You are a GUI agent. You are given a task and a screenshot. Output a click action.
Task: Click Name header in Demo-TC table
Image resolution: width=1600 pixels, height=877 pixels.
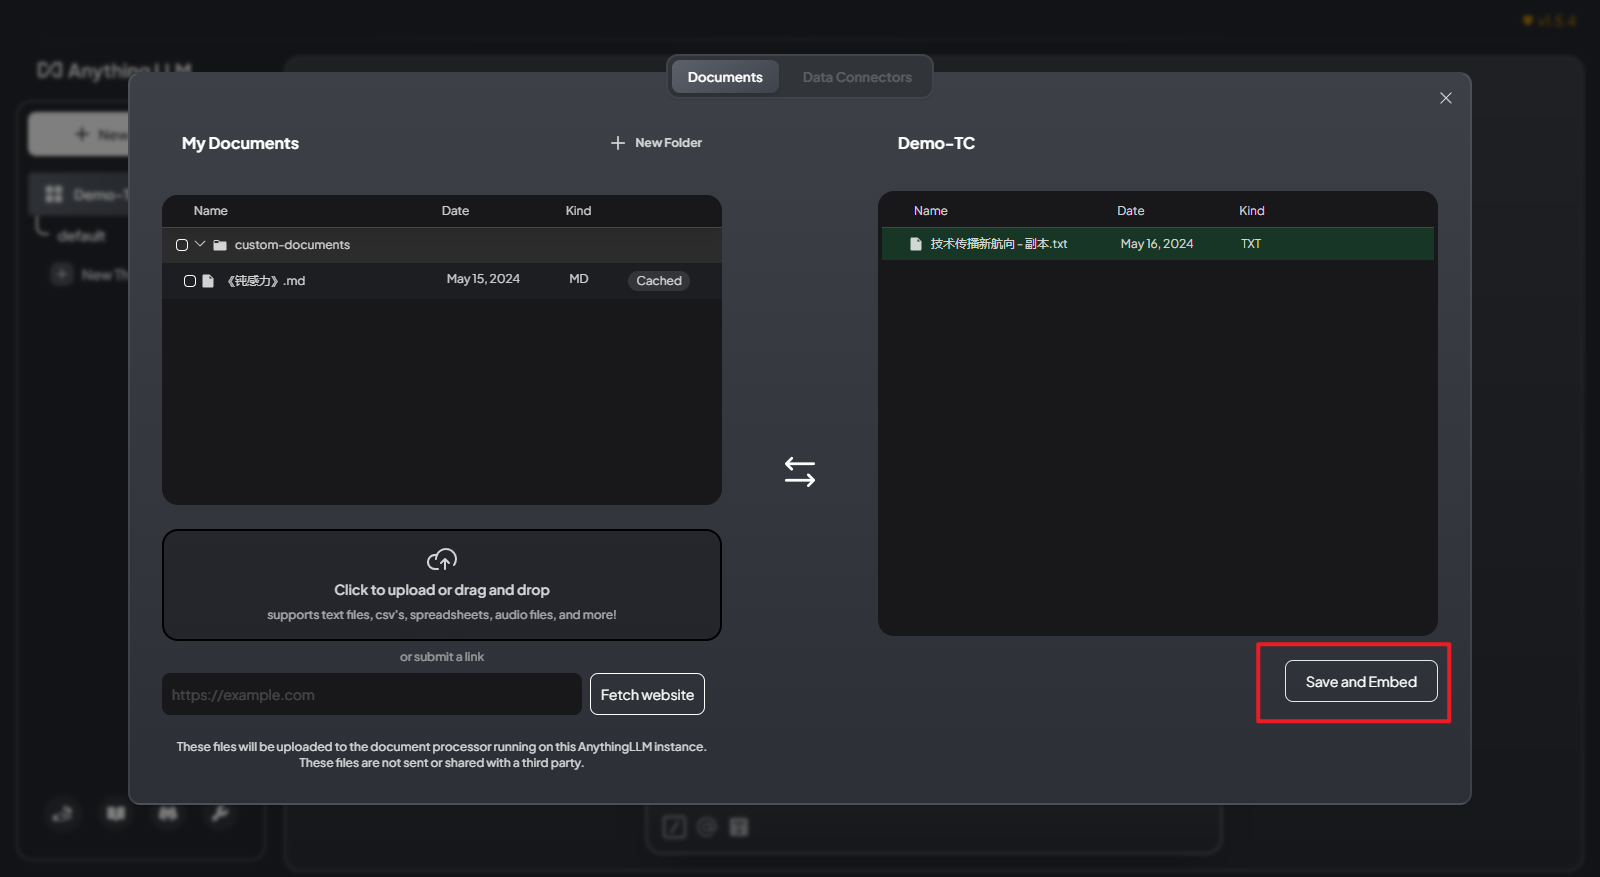click(x=931, y=211)
